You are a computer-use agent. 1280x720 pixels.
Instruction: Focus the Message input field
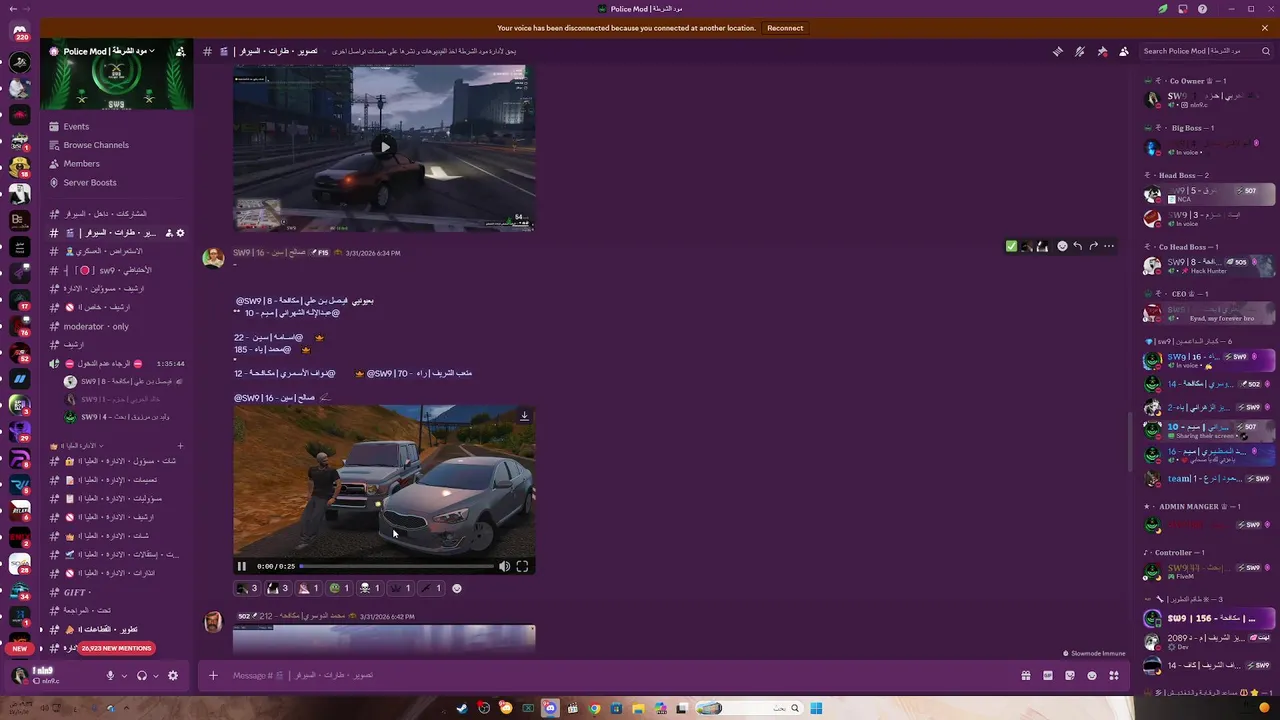[x=620, y=675]
